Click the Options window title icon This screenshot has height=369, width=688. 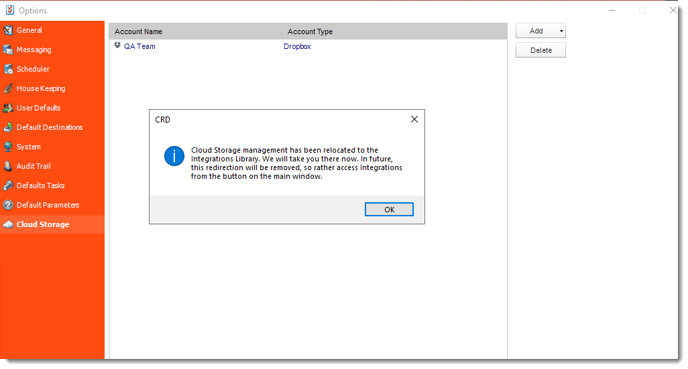pyautogui.click(x=10, y=10)
